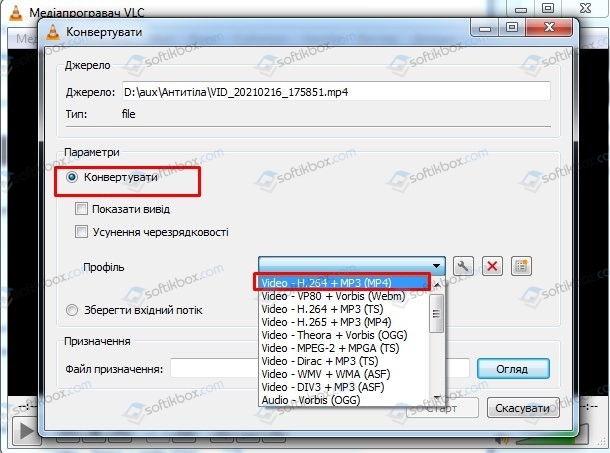Minimize the Конвертувати dialog

click(x=485, y=27)
